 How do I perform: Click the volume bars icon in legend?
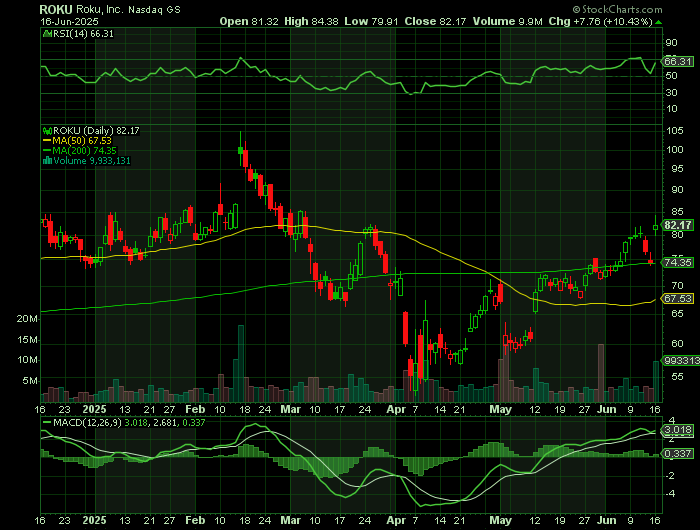coord(47,161)
